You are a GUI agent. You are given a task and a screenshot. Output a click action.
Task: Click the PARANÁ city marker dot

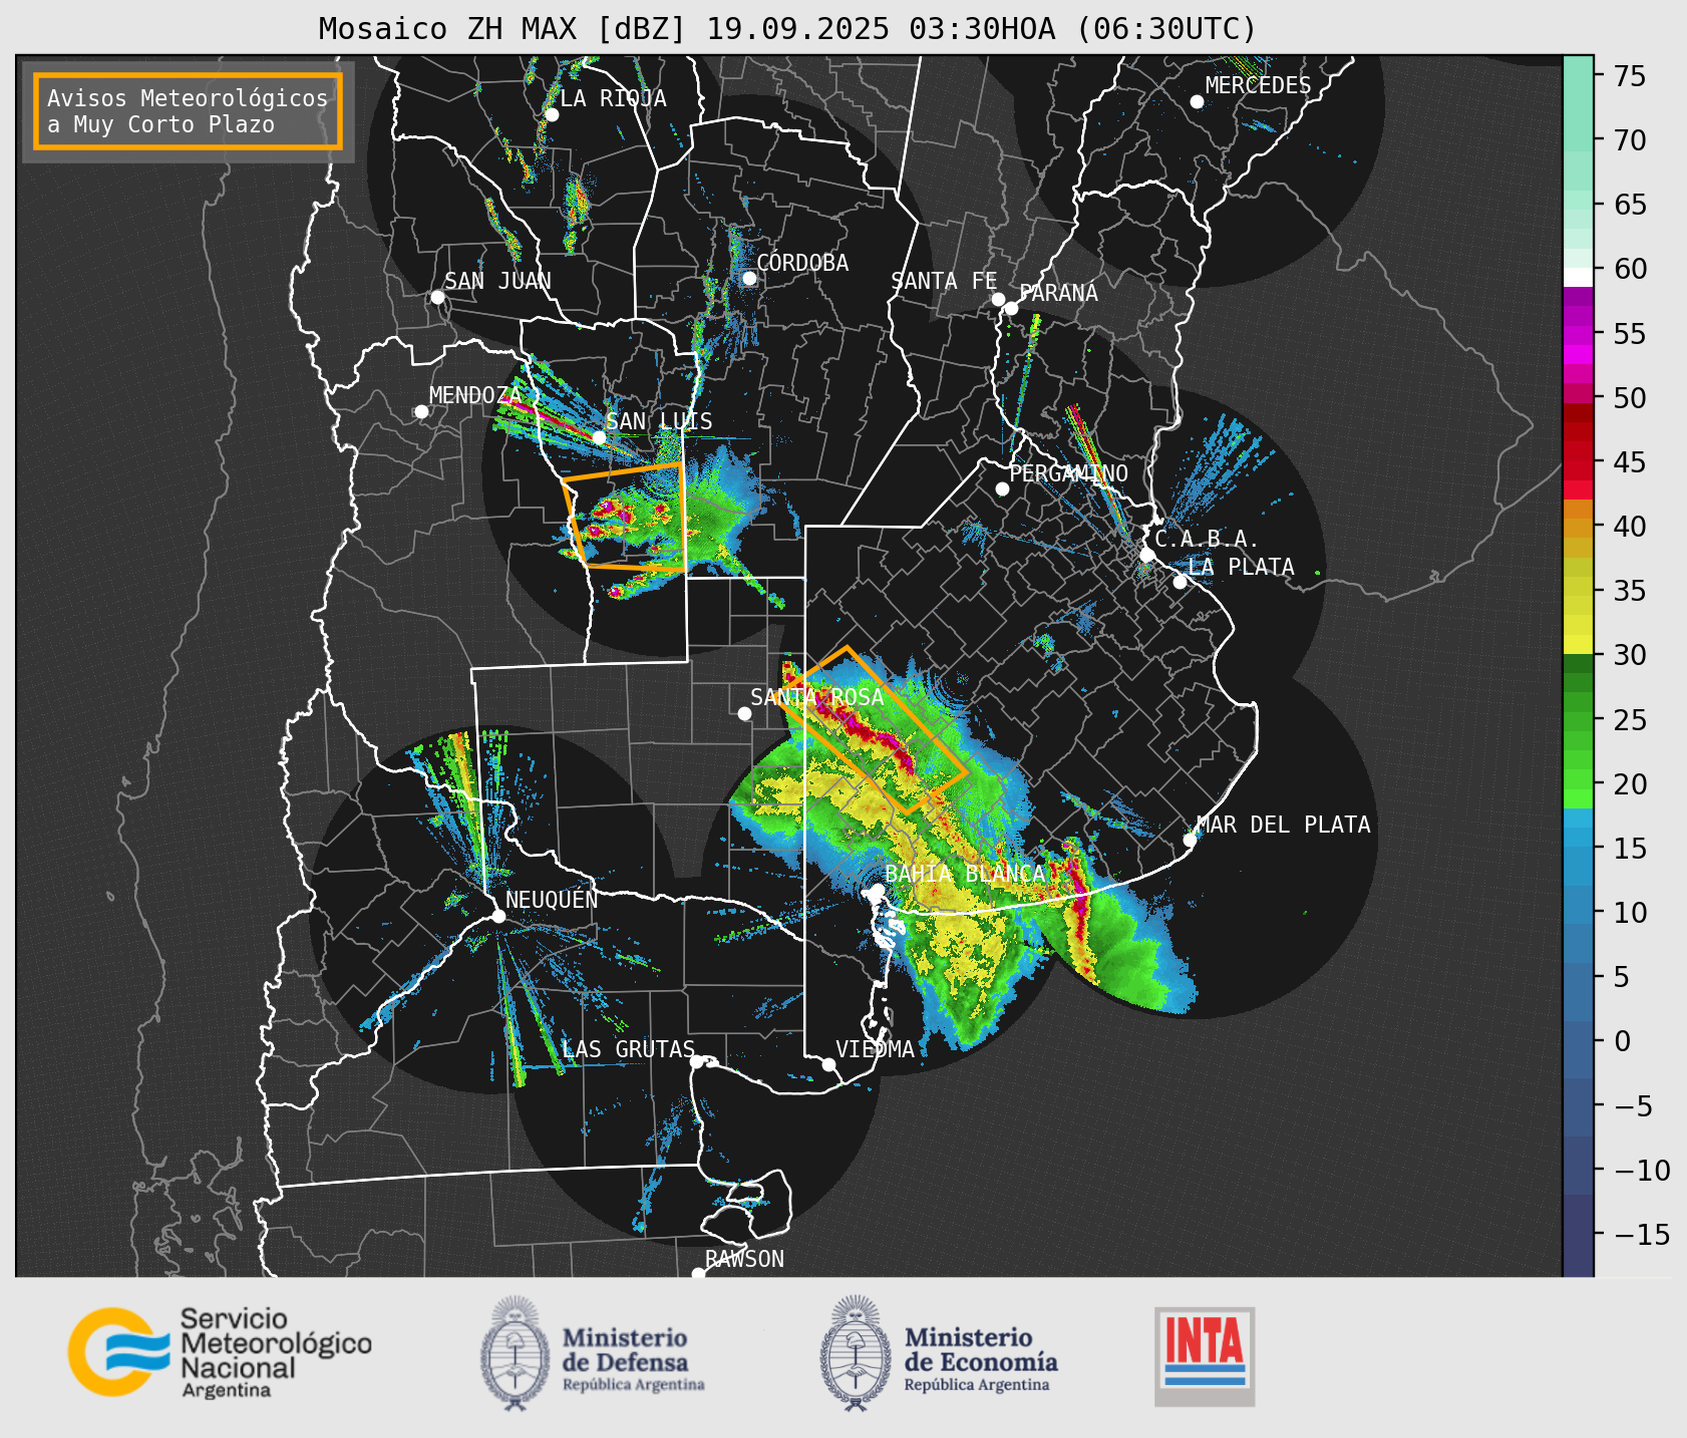1011,308
